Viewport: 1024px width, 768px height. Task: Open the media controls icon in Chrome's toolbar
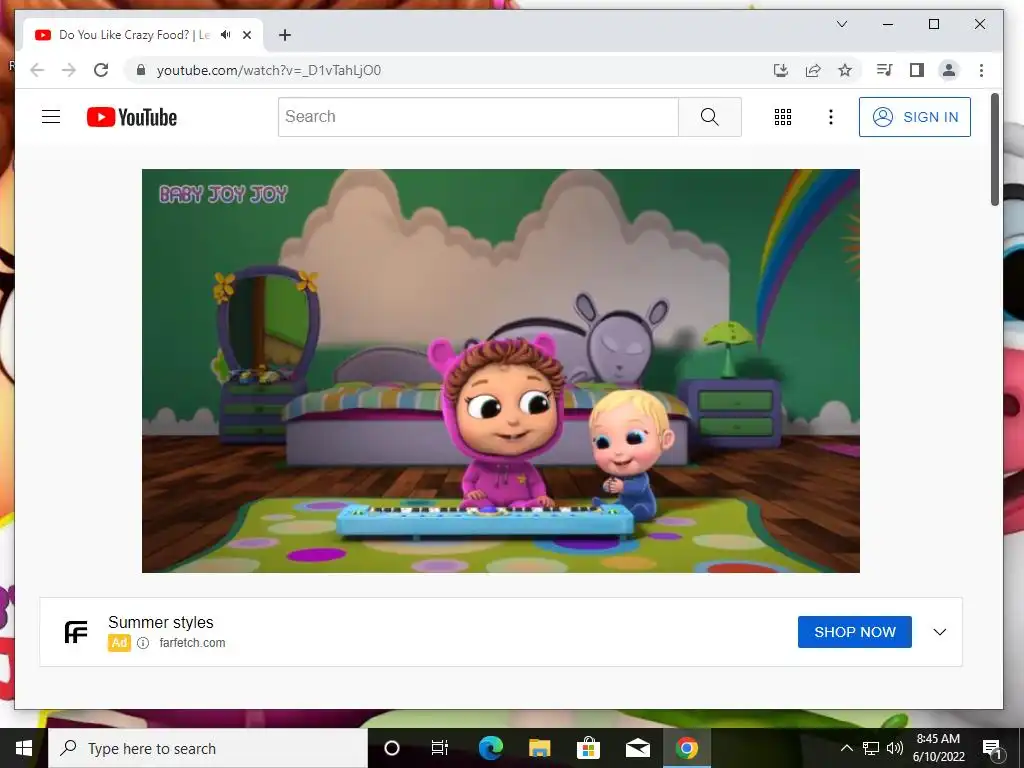point(884,70)
